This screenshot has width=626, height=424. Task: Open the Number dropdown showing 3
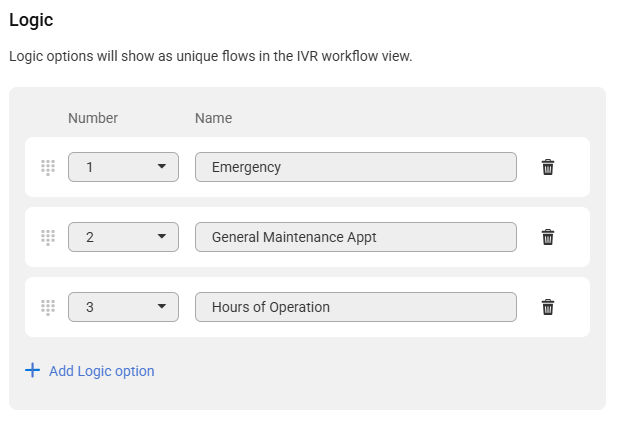(123, 307)
